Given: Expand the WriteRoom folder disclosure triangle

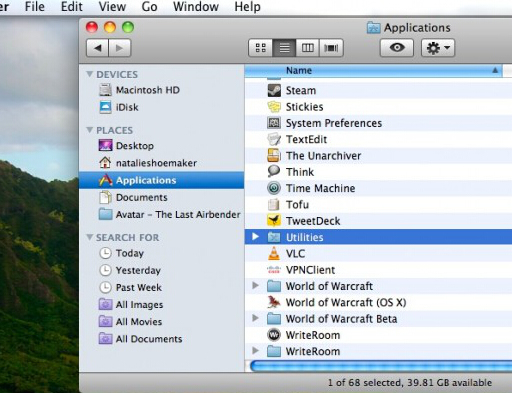Looking at the screenshot, I should [255, 351].
